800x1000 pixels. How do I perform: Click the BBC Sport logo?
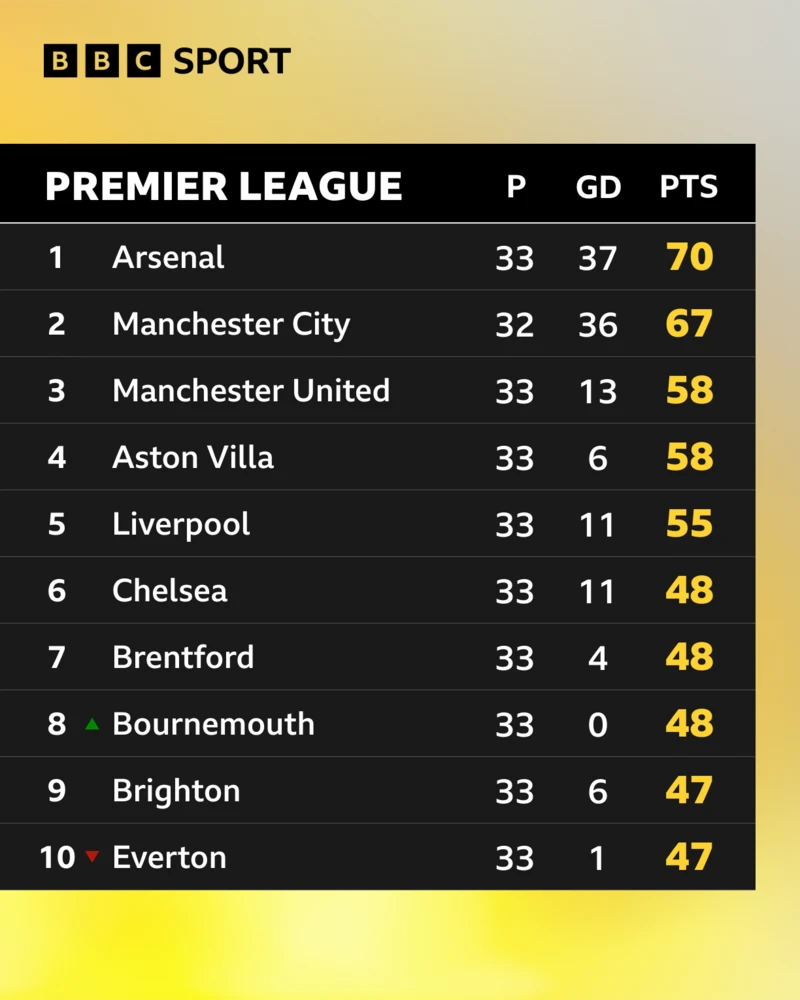point(167,61)
